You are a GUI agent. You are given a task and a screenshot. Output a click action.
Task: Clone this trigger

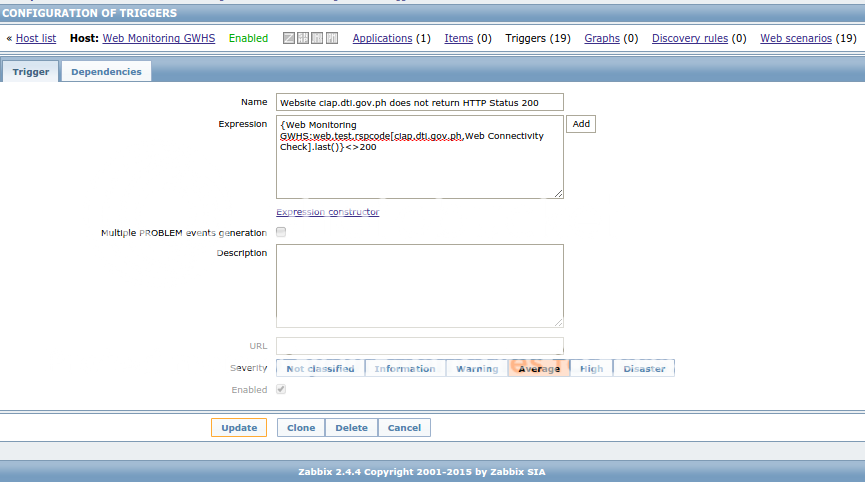301,428
